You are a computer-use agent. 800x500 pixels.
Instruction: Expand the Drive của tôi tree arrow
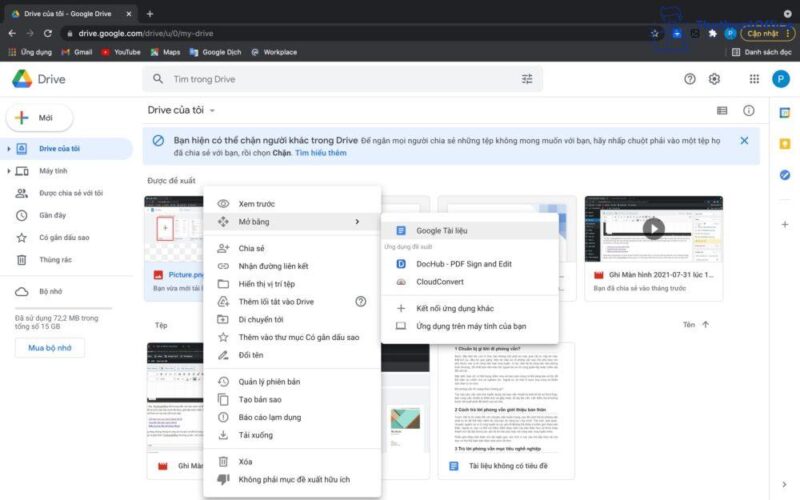[9, 148]
